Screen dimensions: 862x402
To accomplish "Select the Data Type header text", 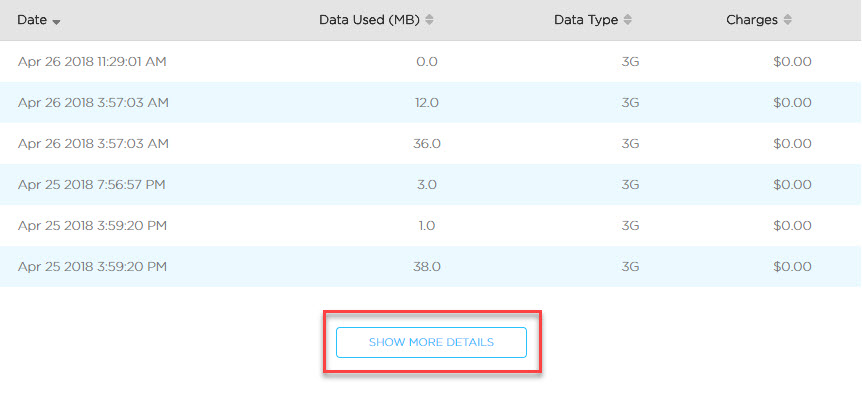I will pyautogui.click(x=587, y=20).
